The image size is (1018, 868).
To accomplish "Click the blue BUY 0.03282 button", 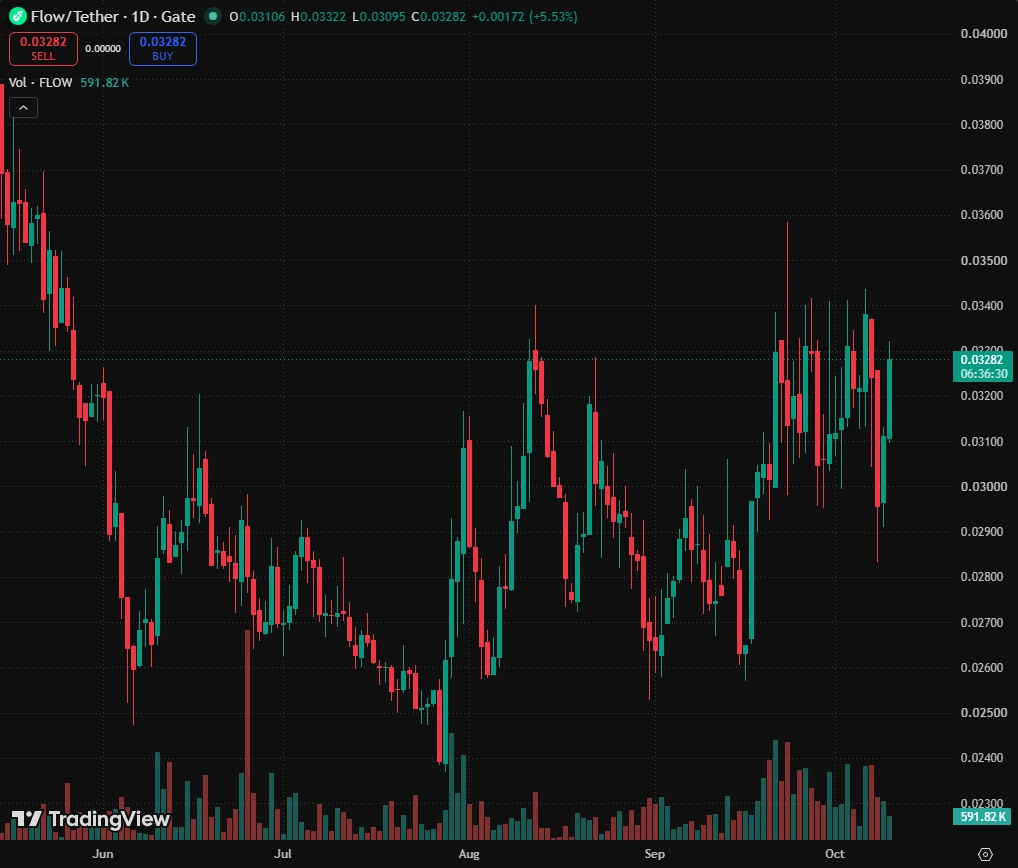I will (x=163, y=49).
